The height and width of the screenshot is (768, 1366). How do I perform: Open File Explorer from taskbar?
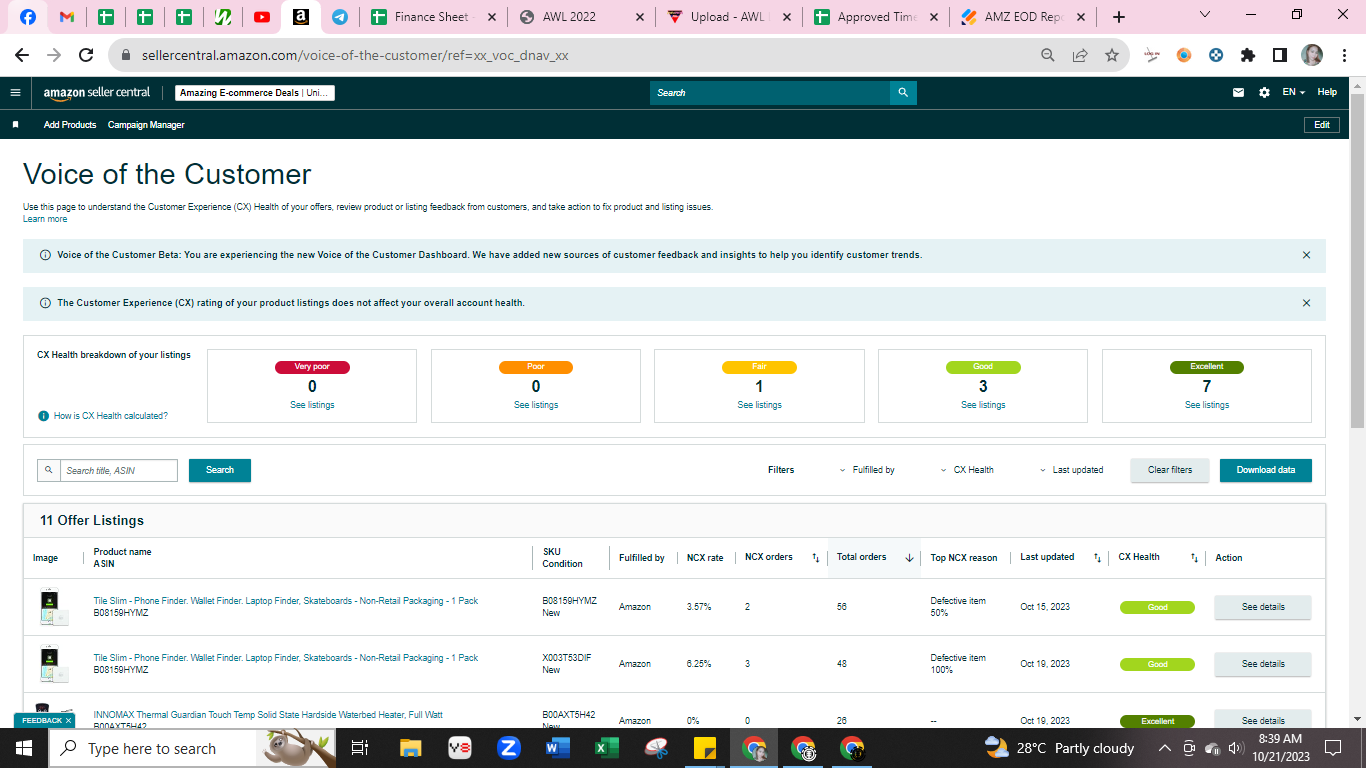click(410, 748)
